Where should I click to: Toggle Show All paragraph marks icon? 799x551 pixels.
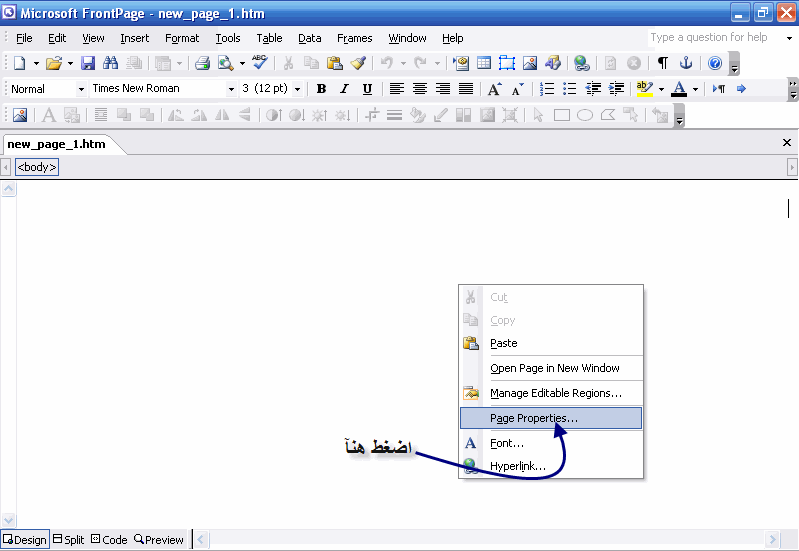[x=662, y=63]
